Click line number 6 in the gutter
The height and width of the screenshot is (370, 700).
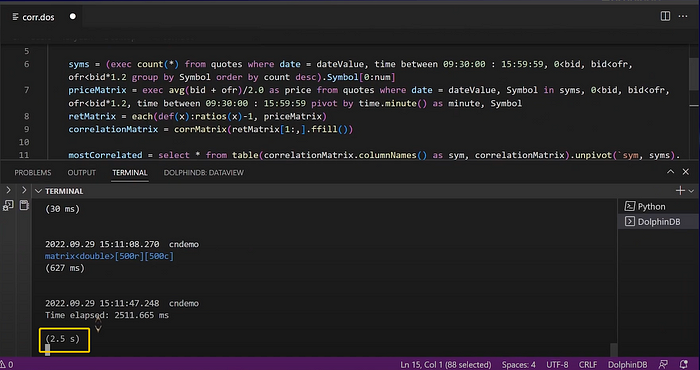(x=27, y=64)
